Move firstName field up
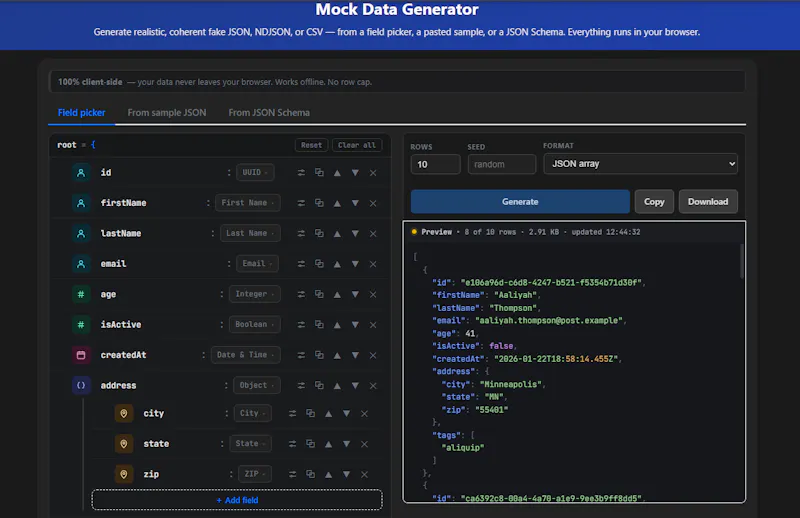Image resolution: width=800 pixels, height=518 pixels. point(337,203)
